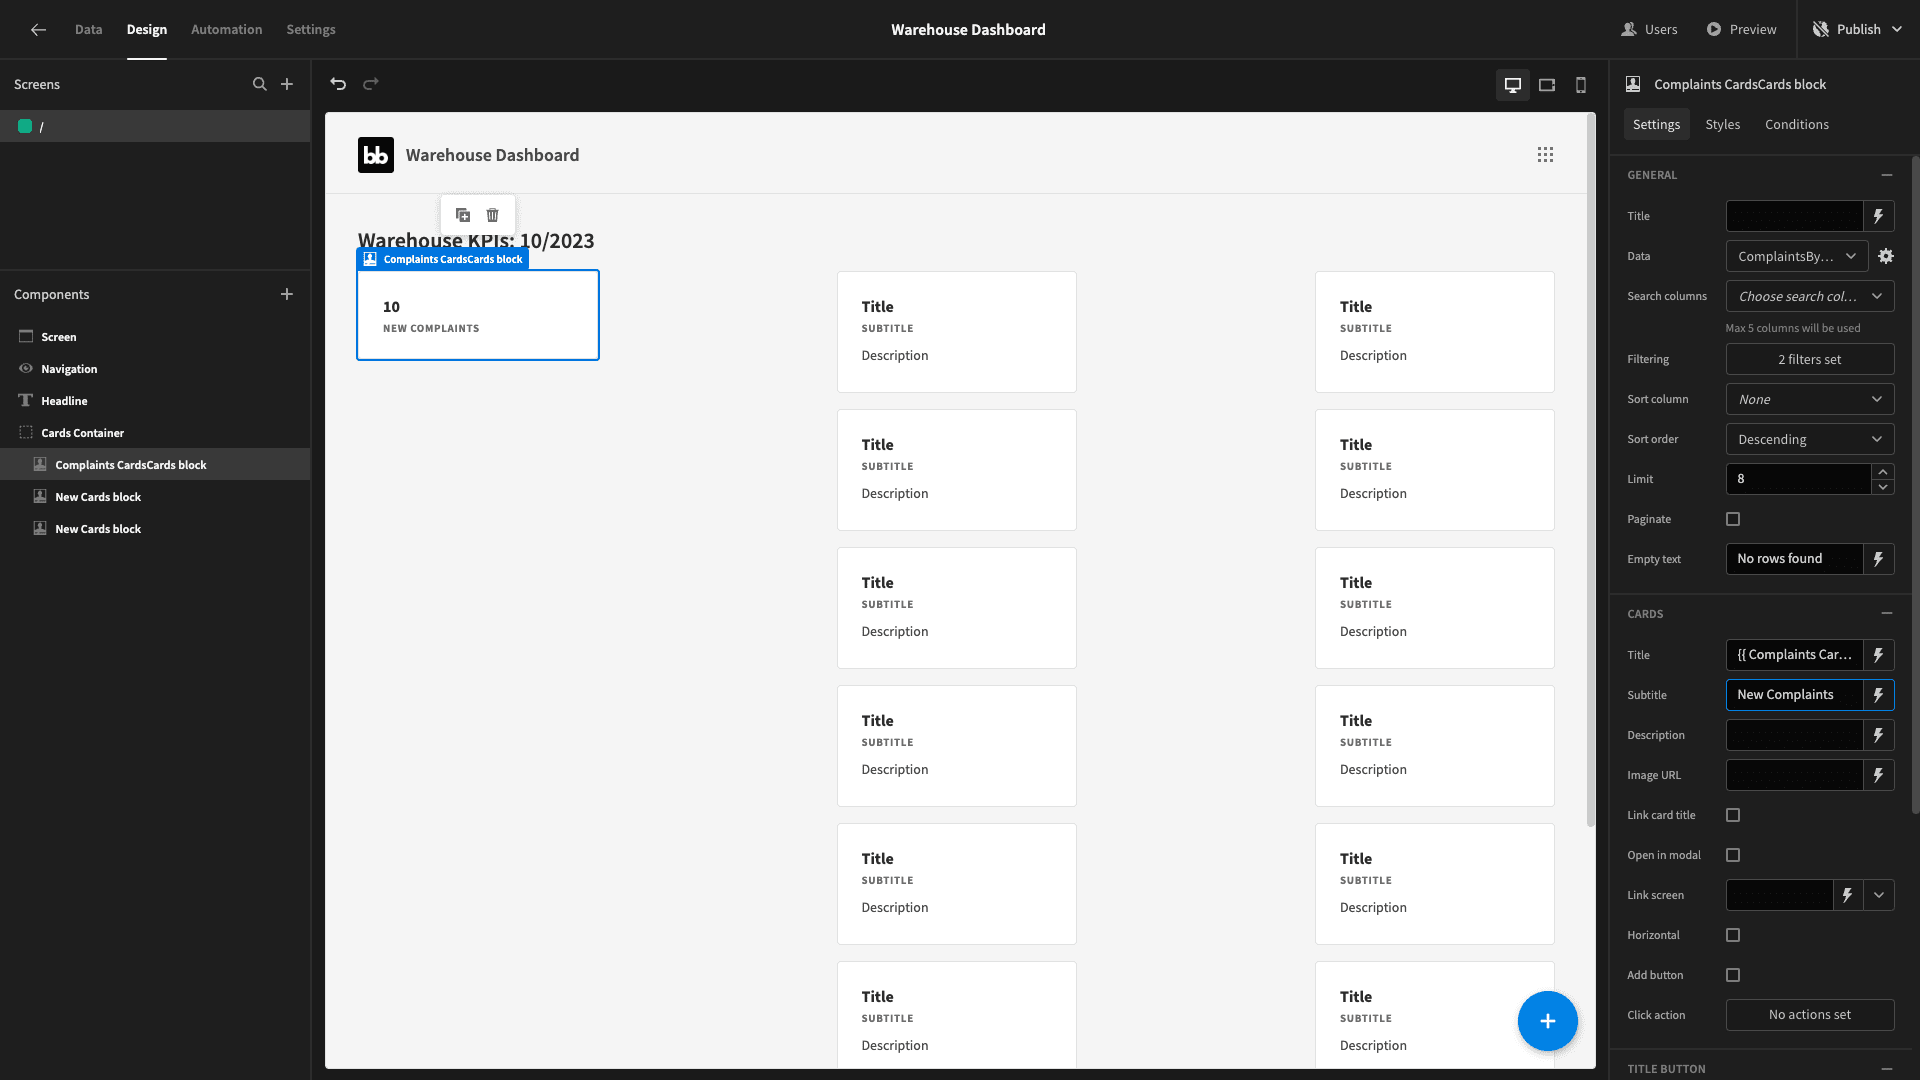This screenshot has width=1920, height=1080.
Task: Collapse the General section
Action: point(1887,175)
